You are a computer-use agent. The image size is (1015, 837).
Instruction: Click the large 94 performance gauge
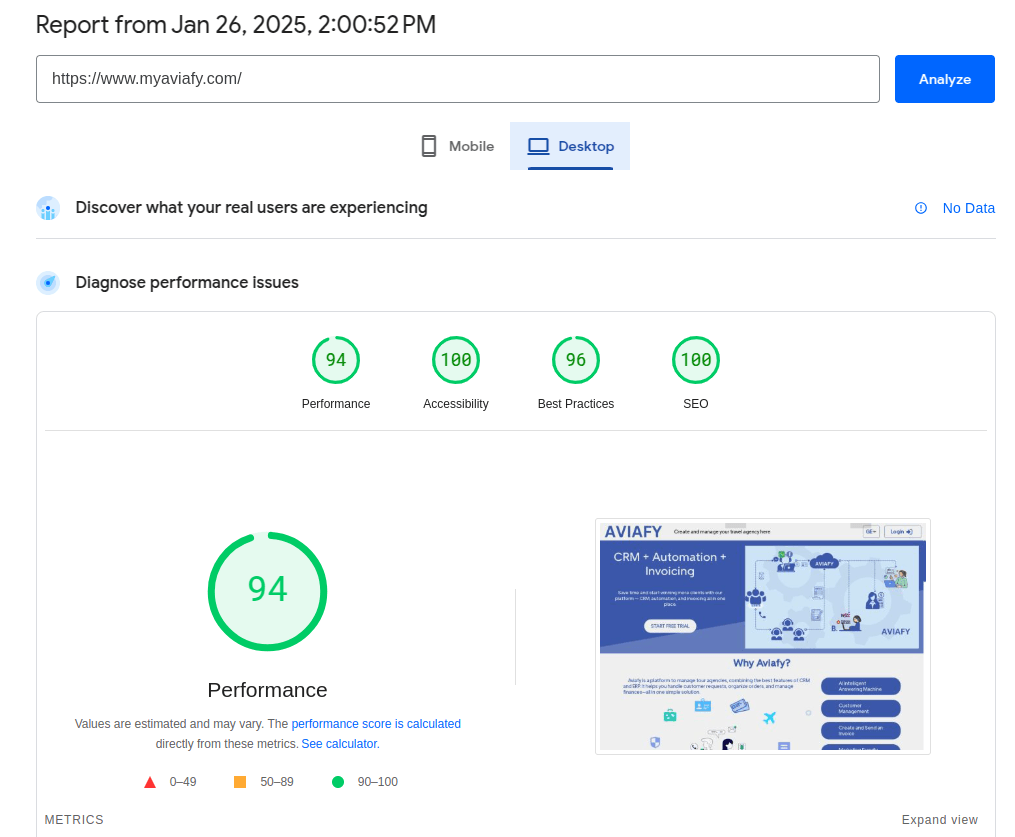267,592
